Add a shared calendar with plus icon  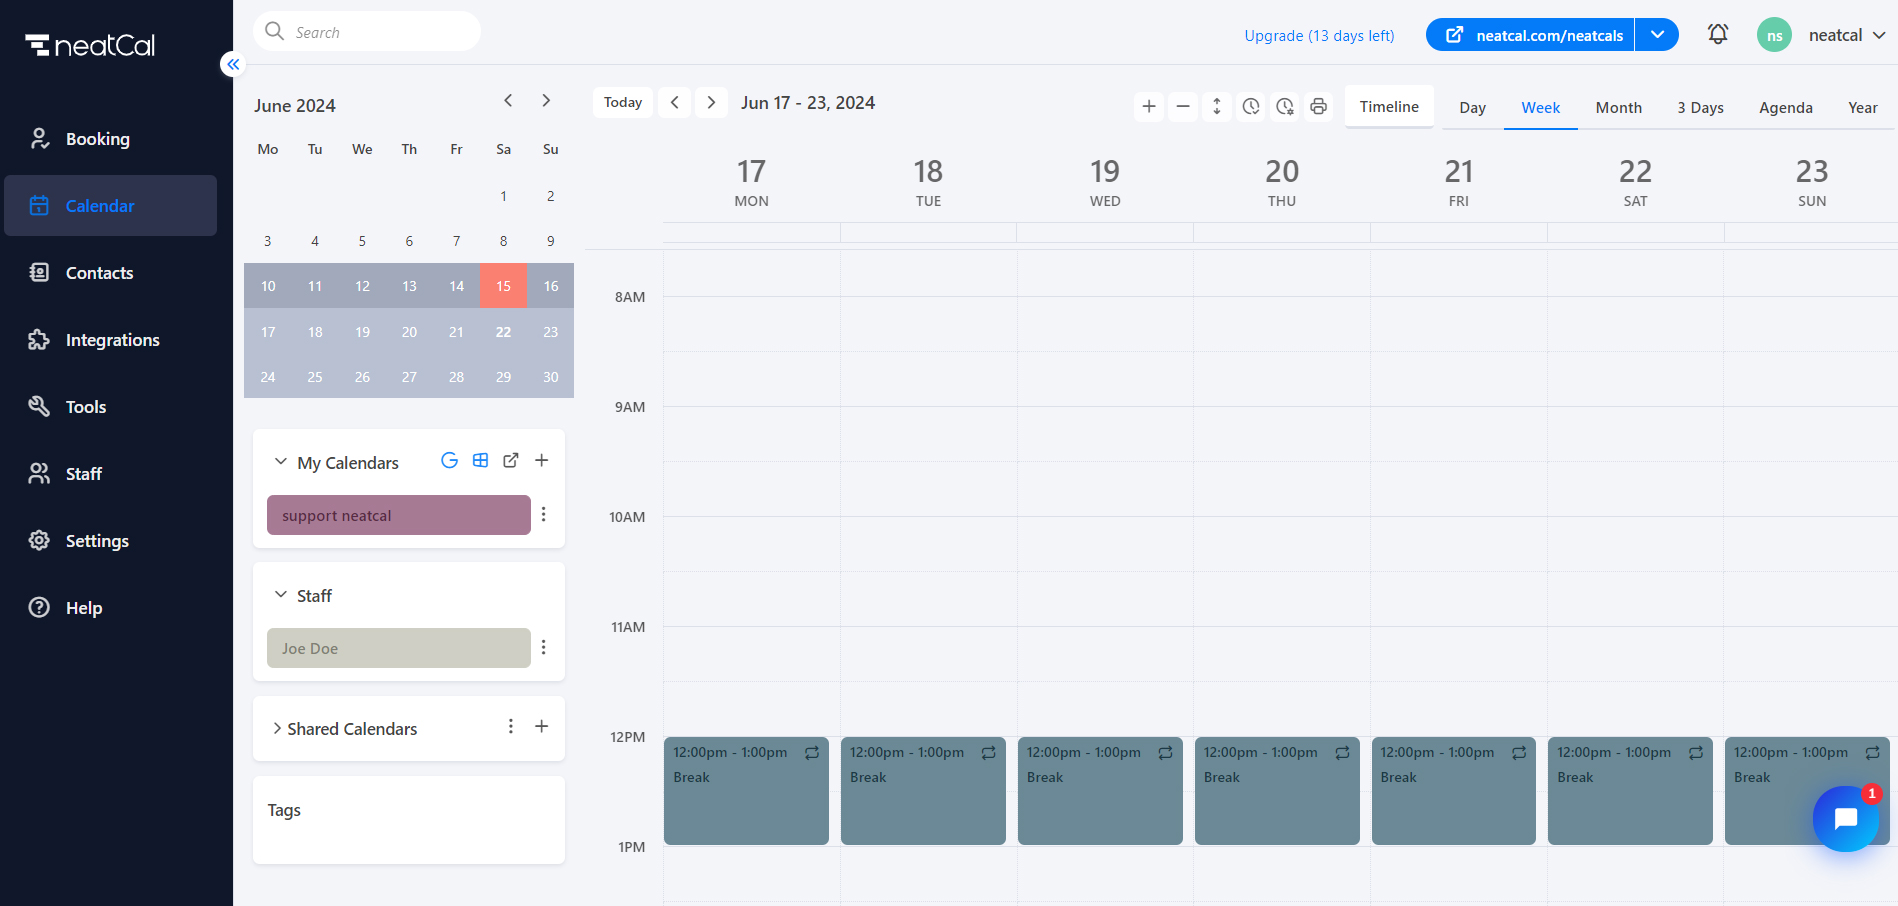(x=542, y=726)
